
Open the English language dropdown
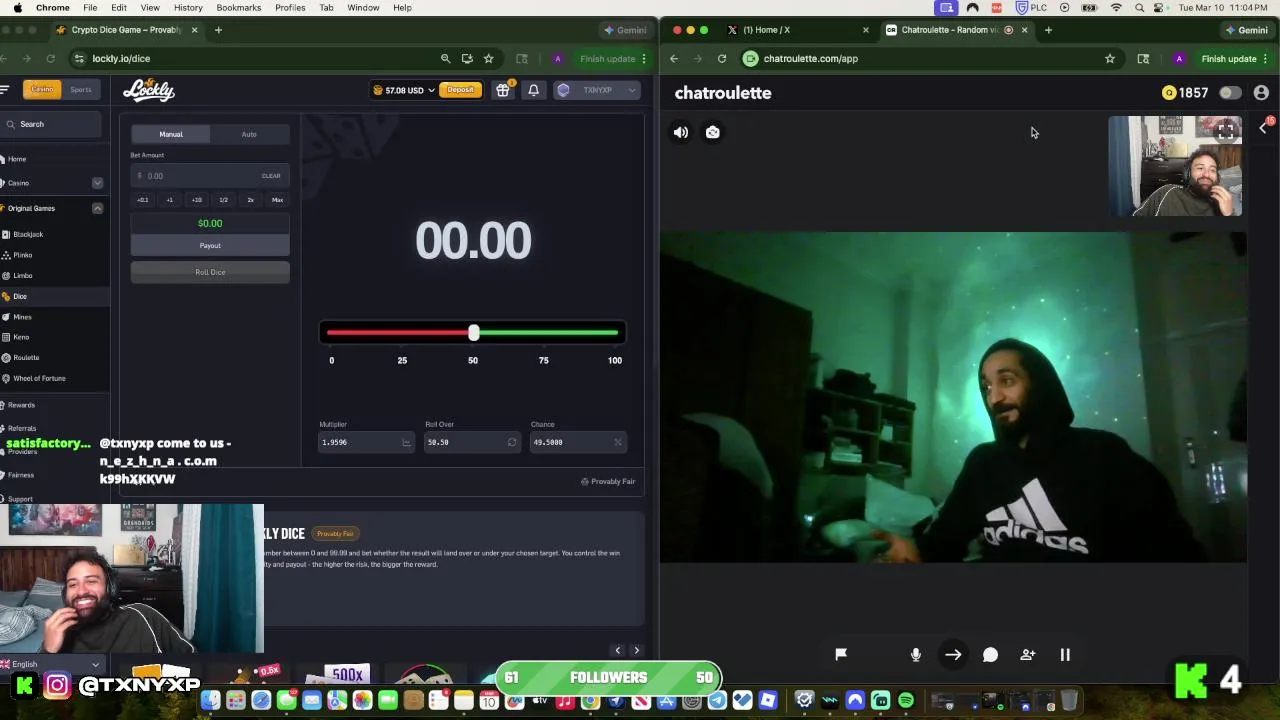(x=50, y=664)
